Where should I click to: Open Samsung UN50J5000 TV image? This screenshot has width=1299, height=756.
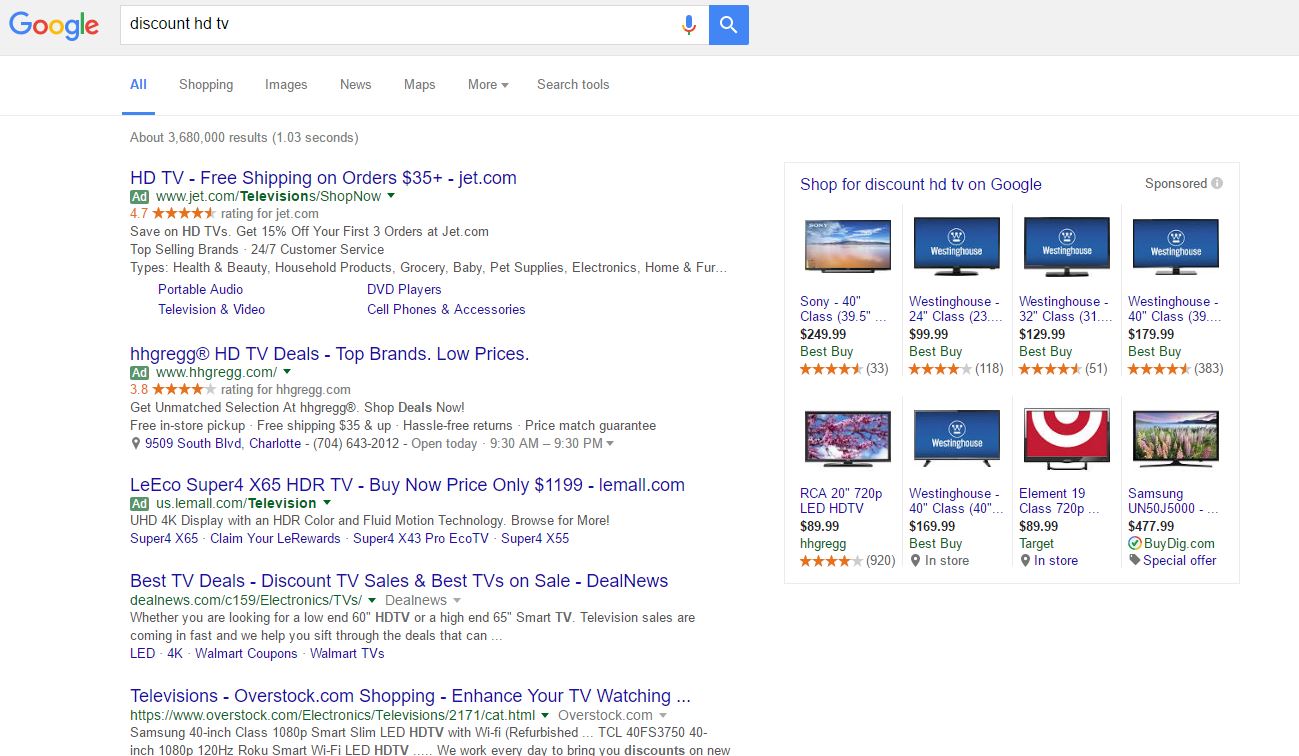1175,438
